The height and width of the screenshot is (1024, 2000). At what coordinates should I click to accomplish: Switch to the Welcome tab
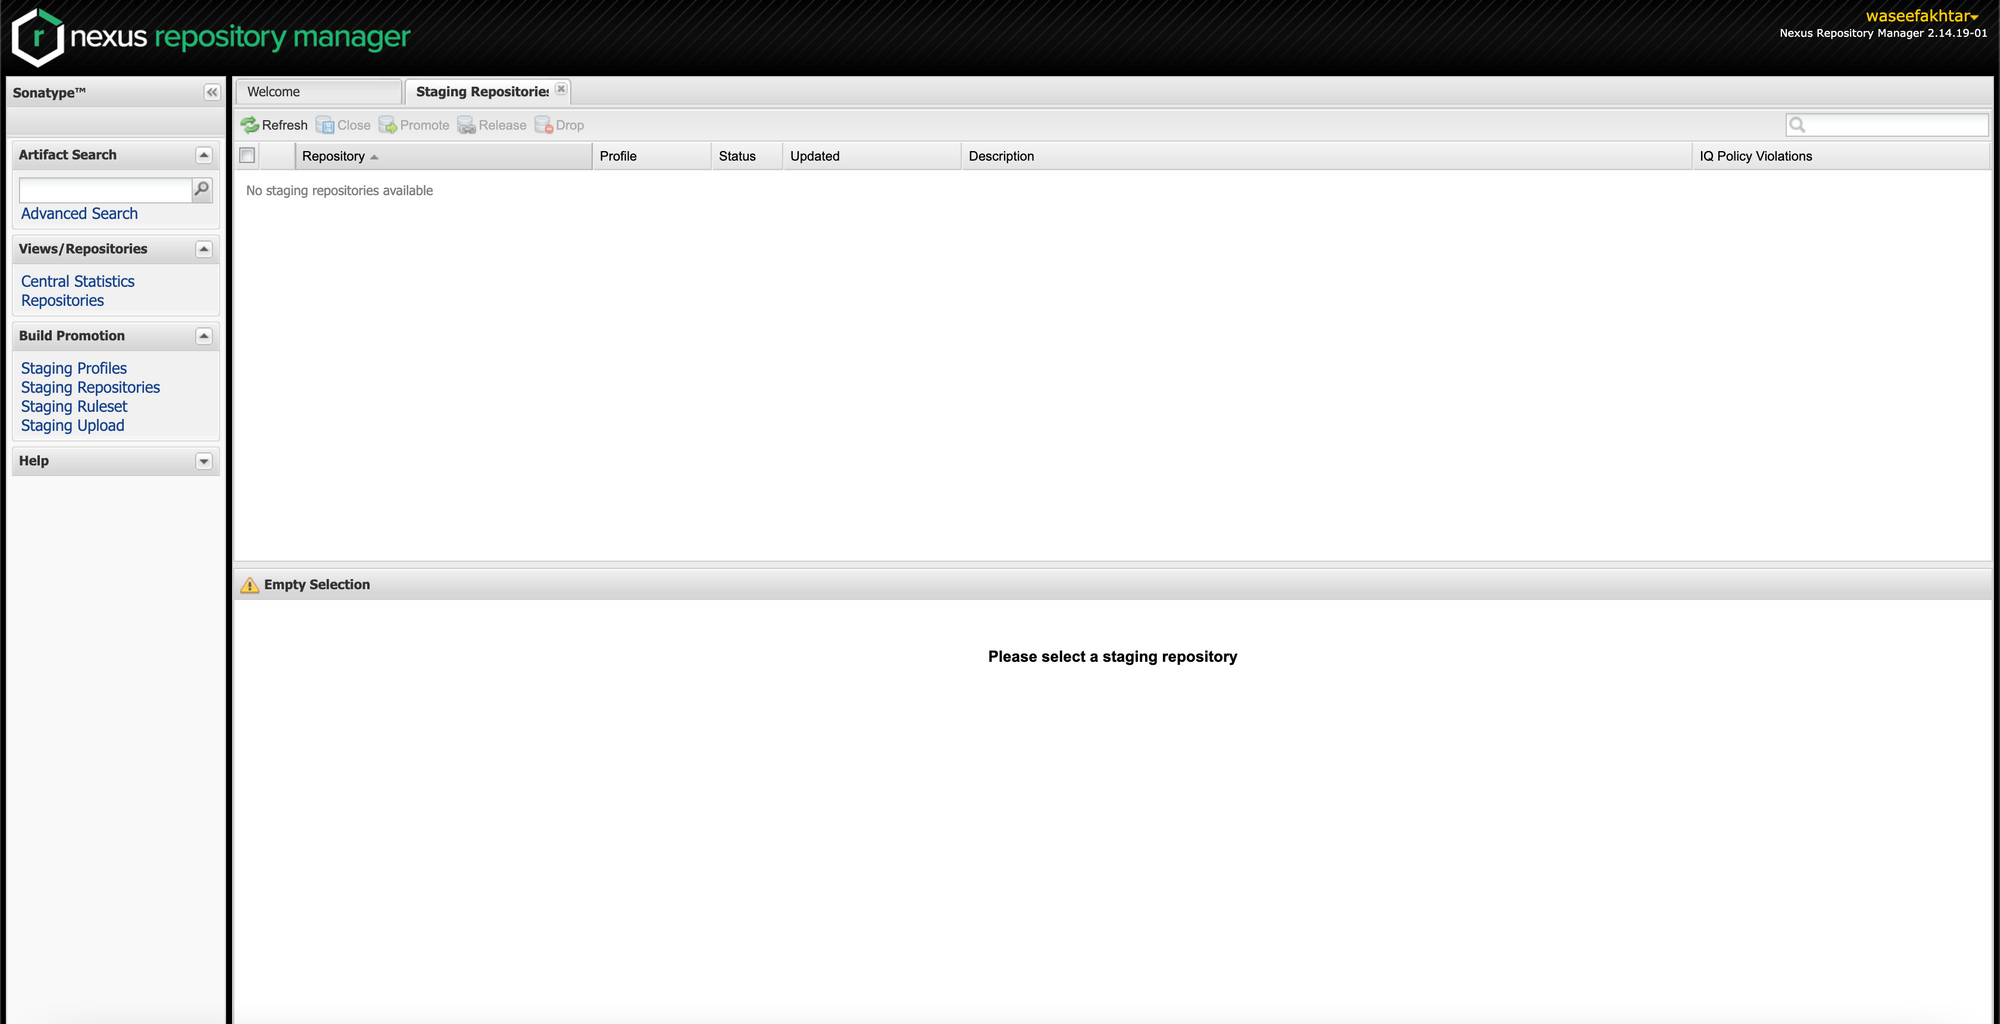pos(319,92)
